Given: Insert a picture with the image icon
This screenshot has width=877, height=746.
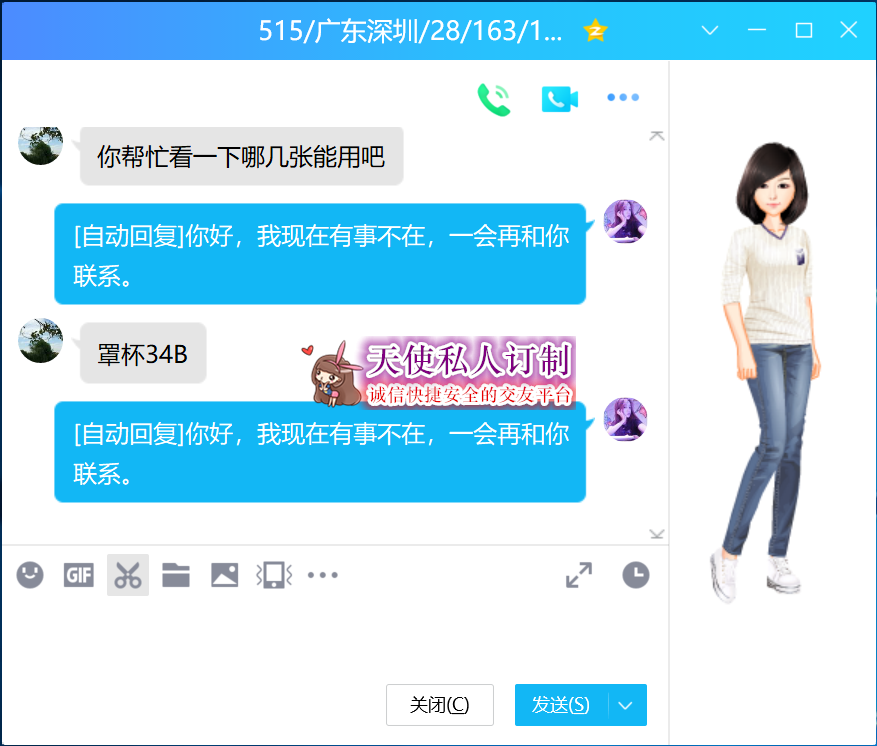Looking at the screenshot, I should pos(224,575).
